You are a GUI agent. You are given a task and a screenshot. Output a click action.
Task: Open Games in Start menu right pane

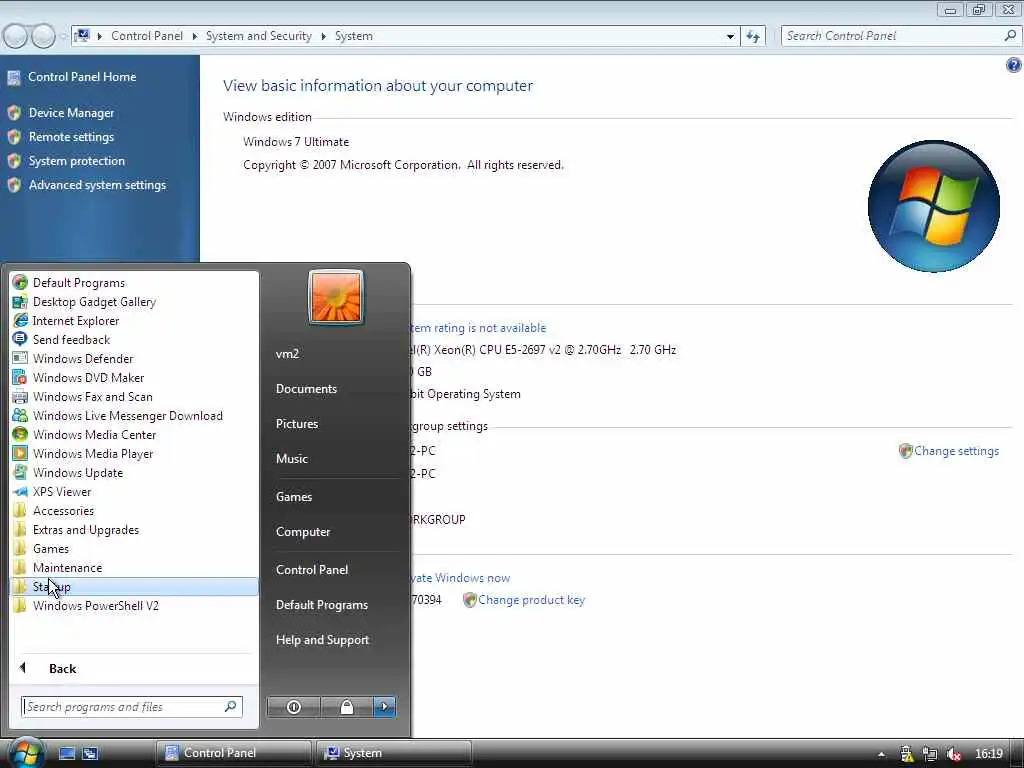294,497
